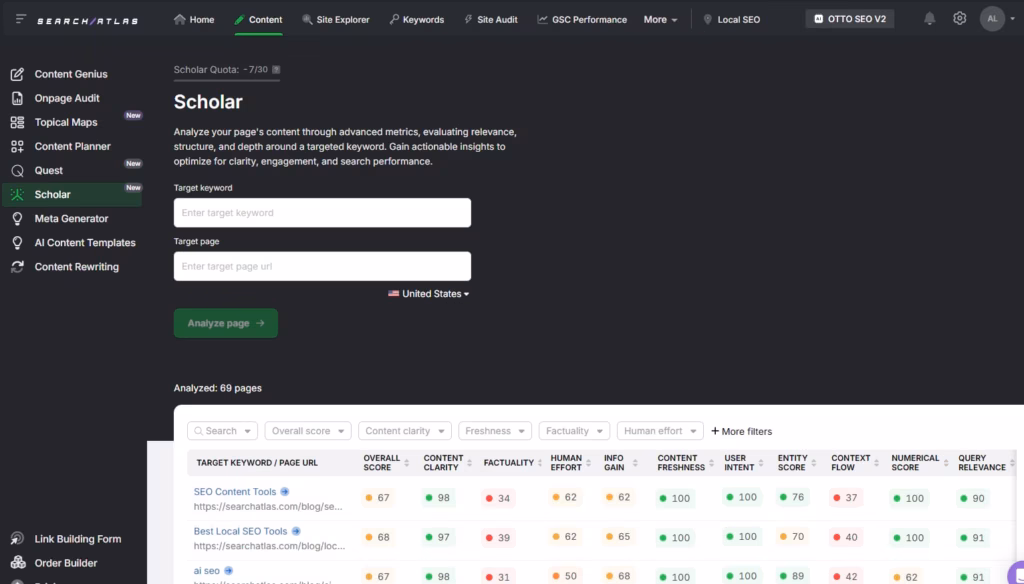Open link icon next to SEO Content Tools
Viewport: 1024px width, 584px height.
285,492
